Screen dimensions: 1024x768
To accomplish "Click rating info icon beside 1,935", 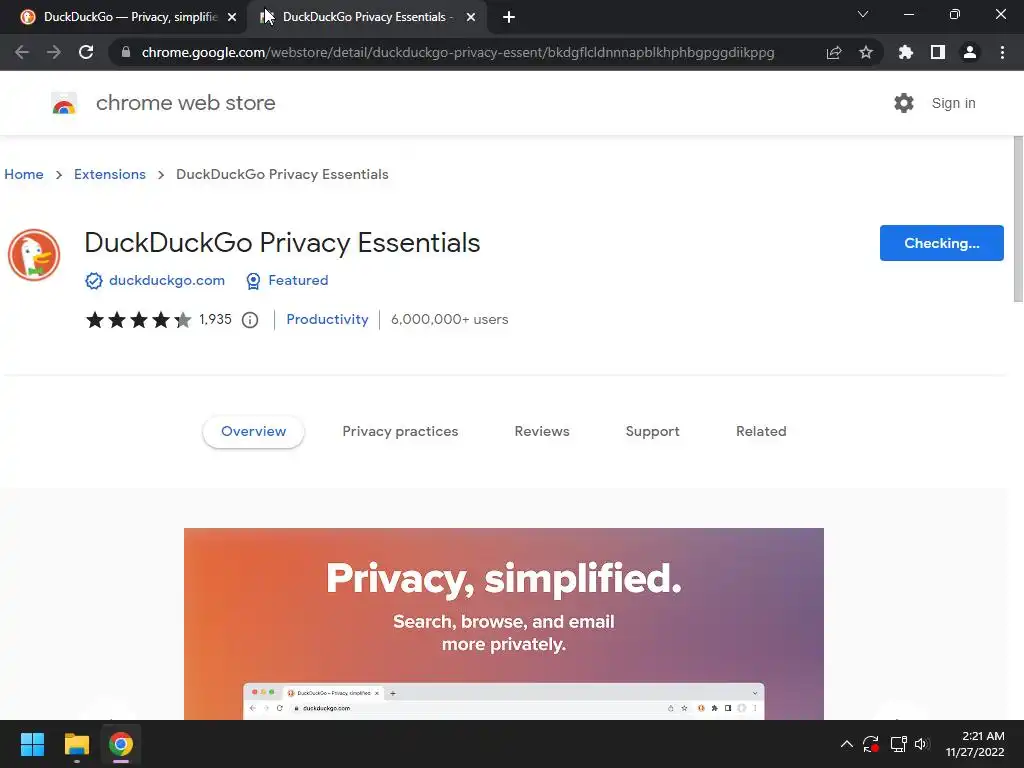I will [x=250, y=320].
